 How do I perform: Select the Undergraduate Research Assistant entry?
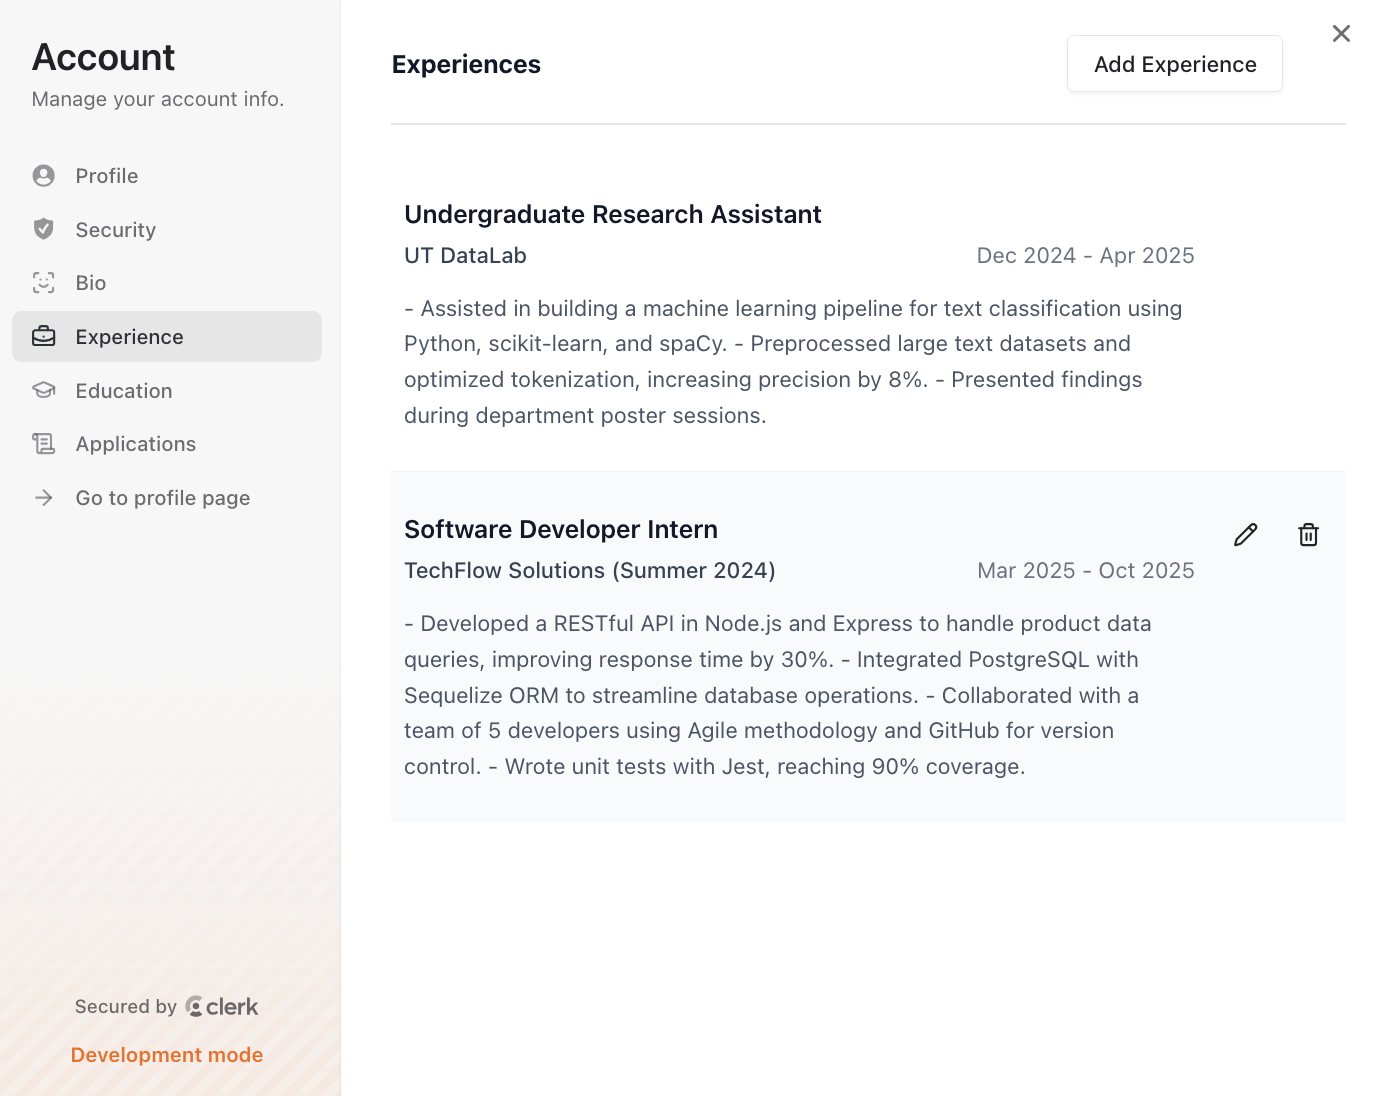click(612, 214)
